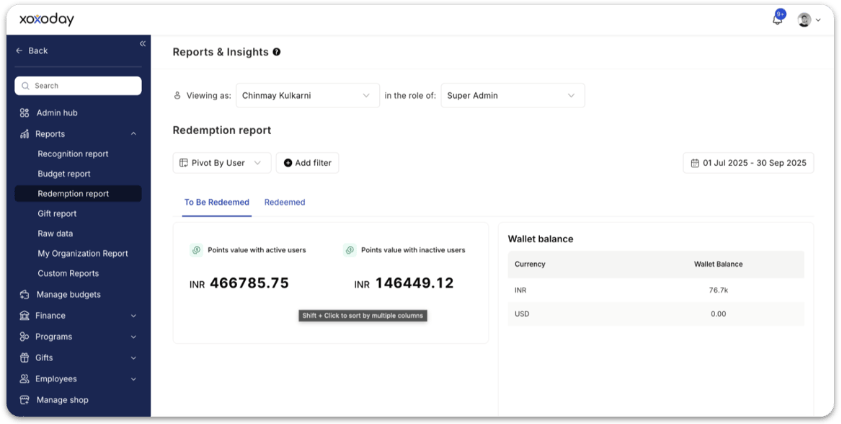The image size is (841, 424).
Task: Open the notifications bell icon
Action: 777,20
